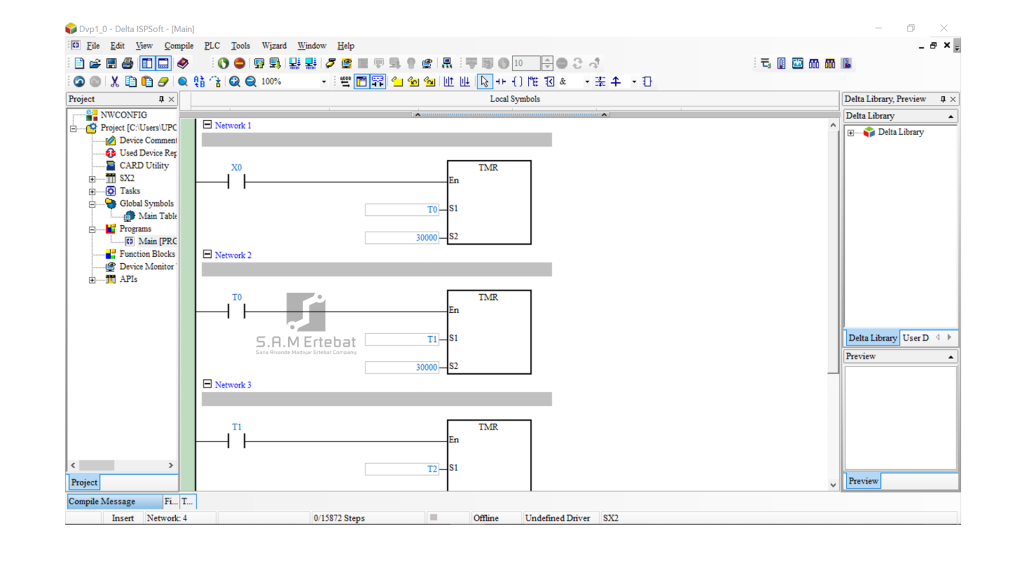Click the Undo arrow icon
Screen dimensions: 1024x576
(x=79, y=82)
